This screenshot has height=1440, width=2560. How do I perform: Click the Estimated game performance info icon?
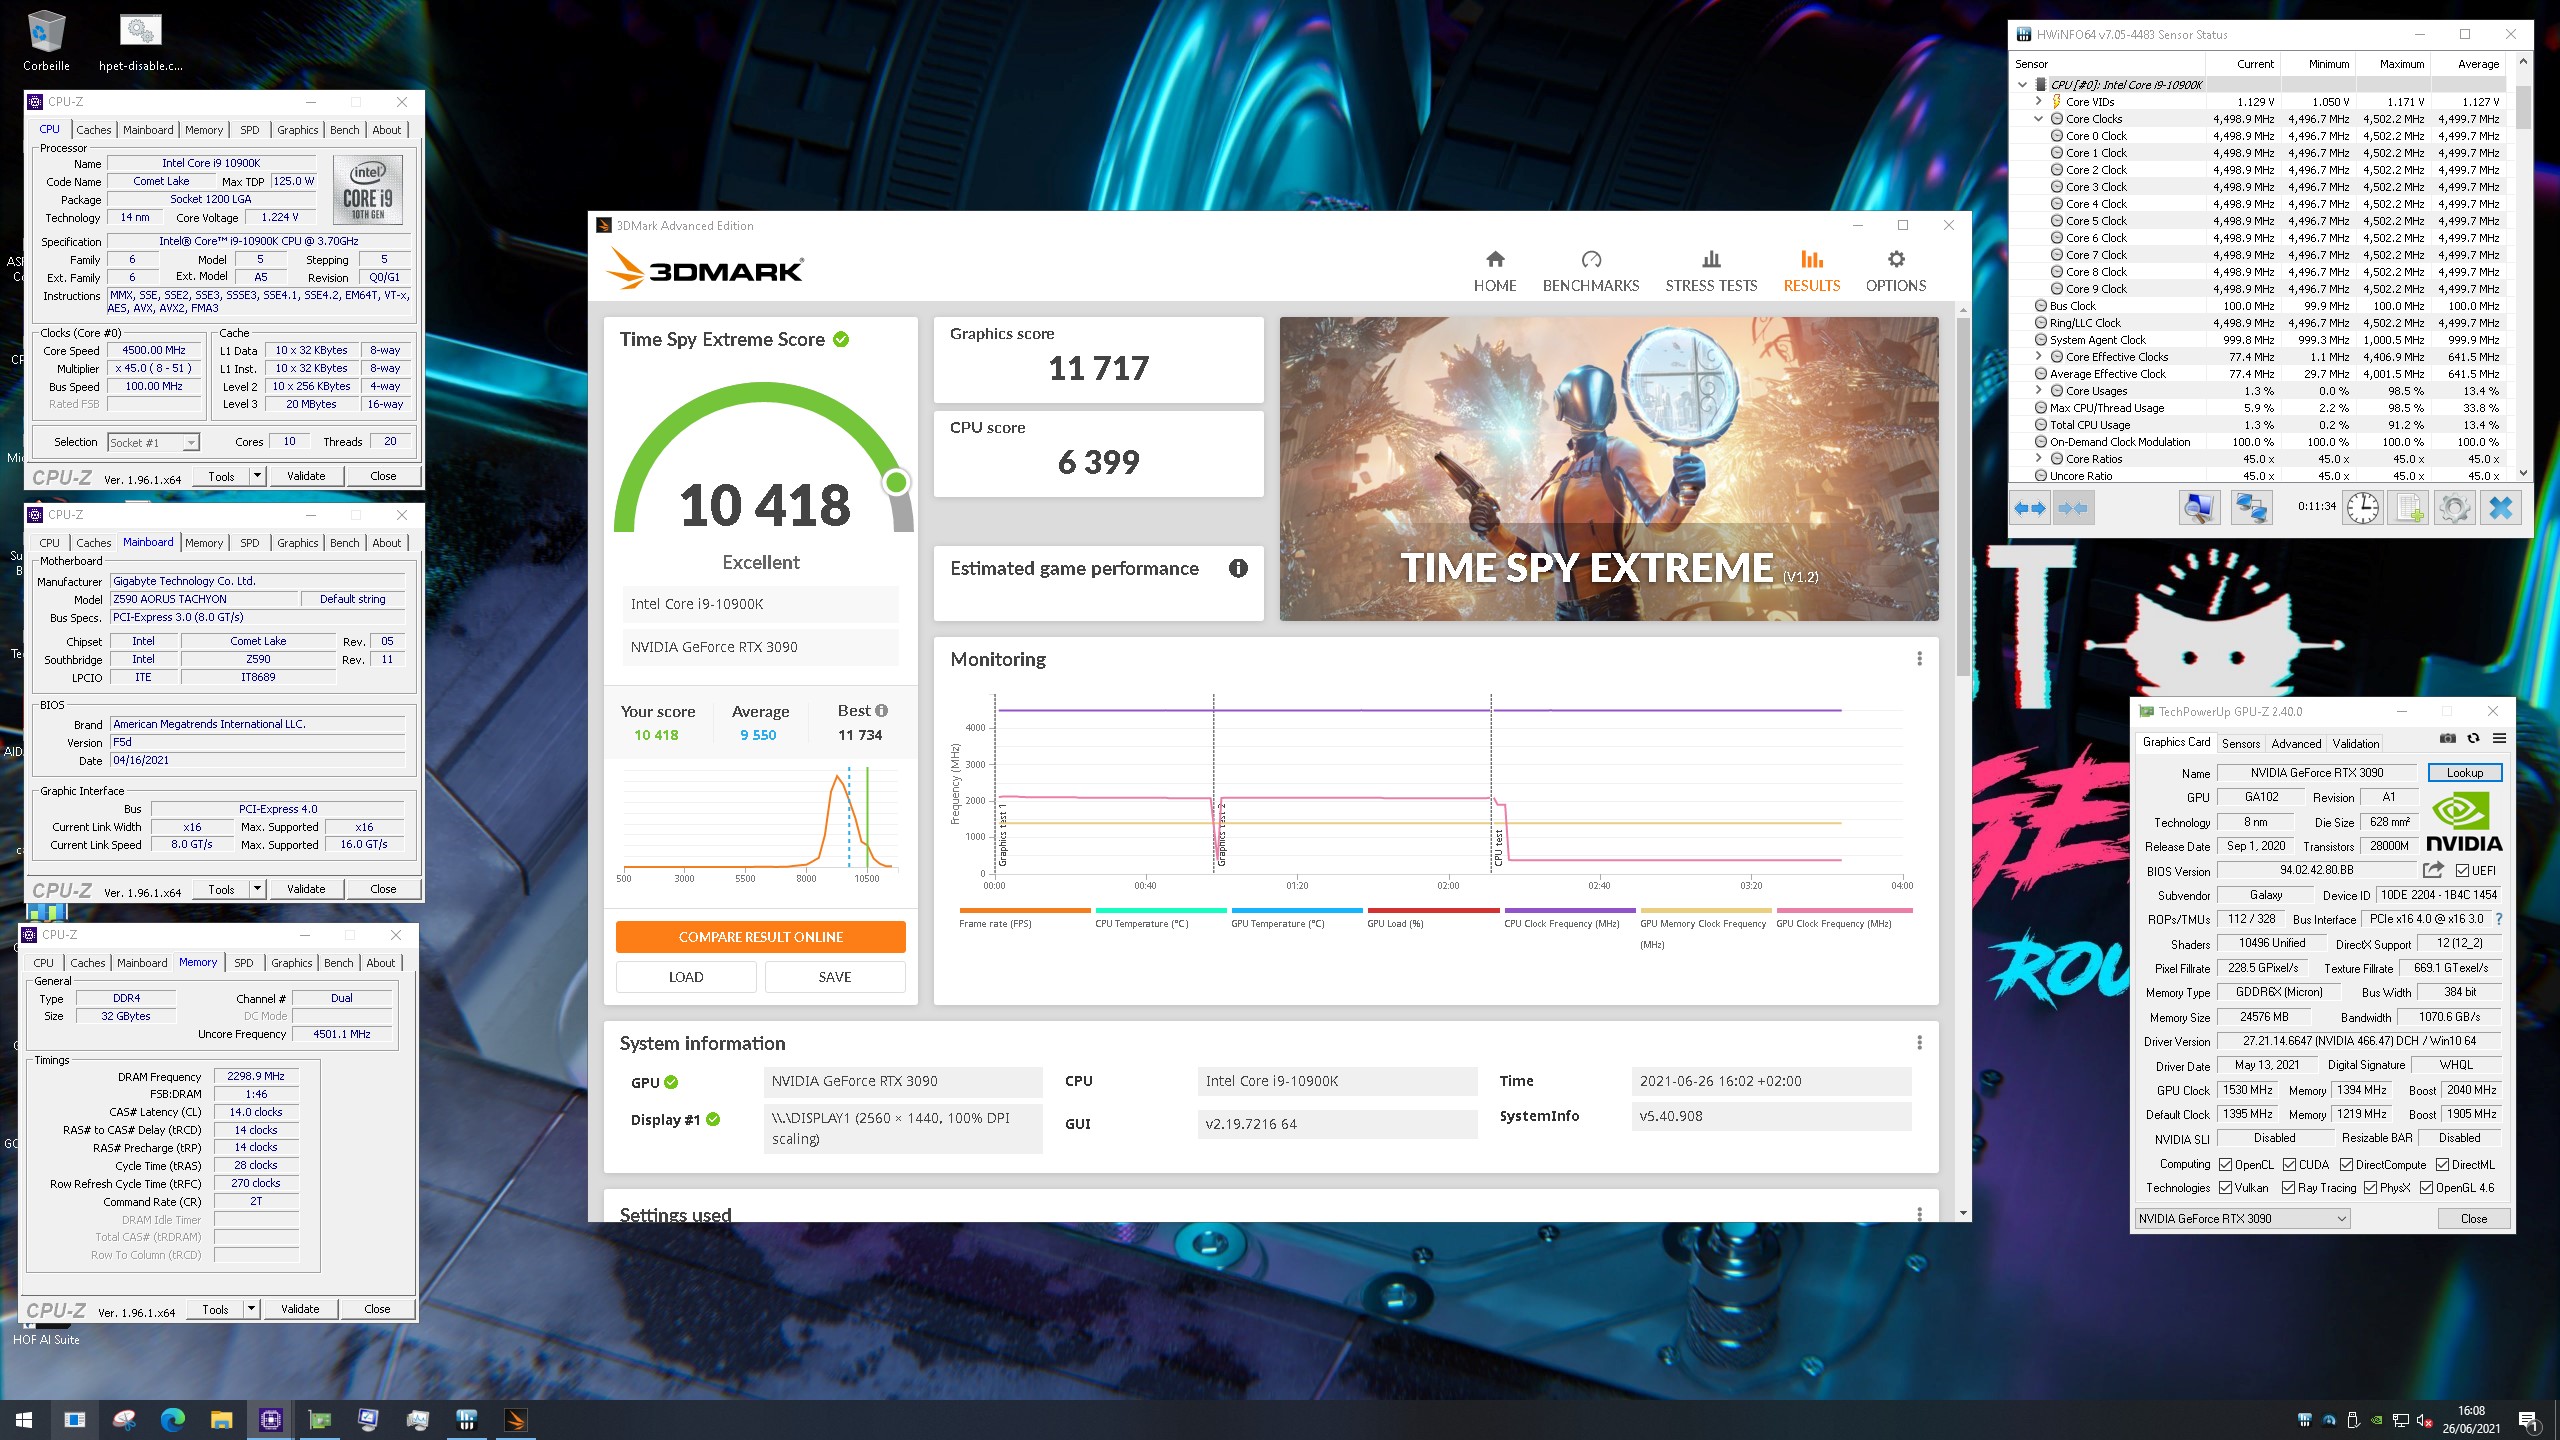(x=1238, y=568)
